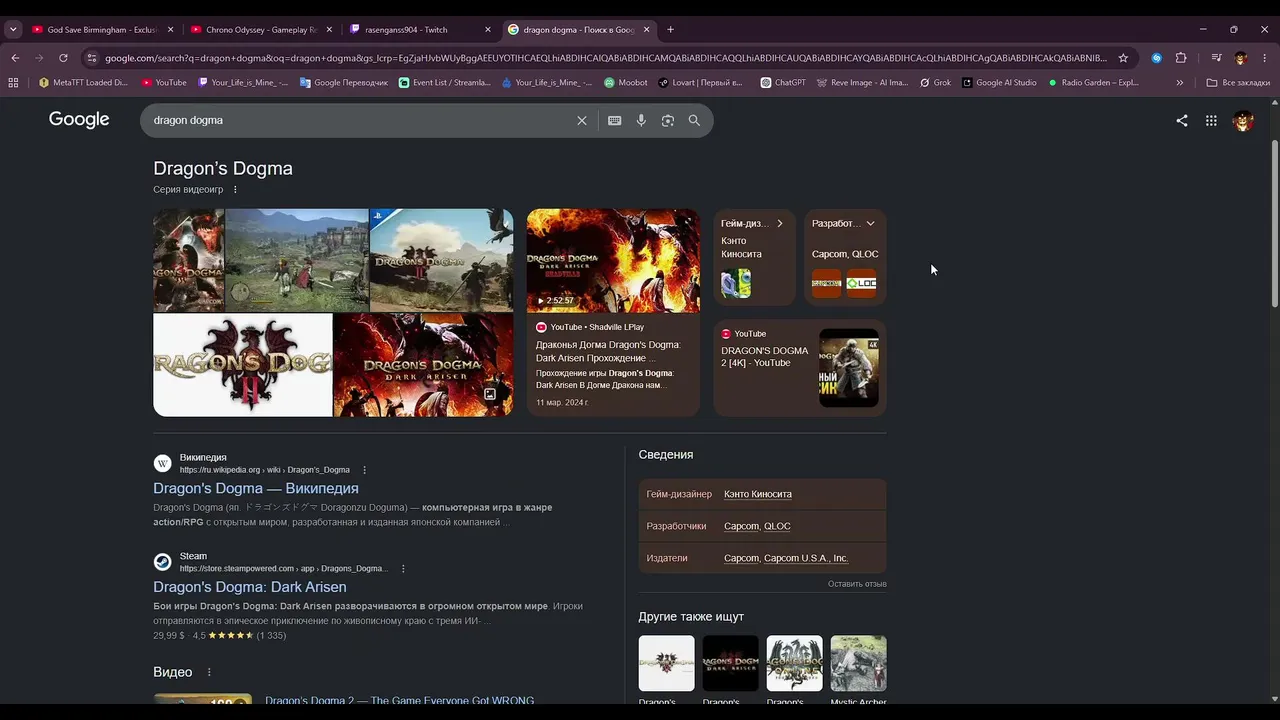Viewport: 1280px width, 720px height.
Task: Clear the search query with the X icon
Action: (x=582, y=121)
